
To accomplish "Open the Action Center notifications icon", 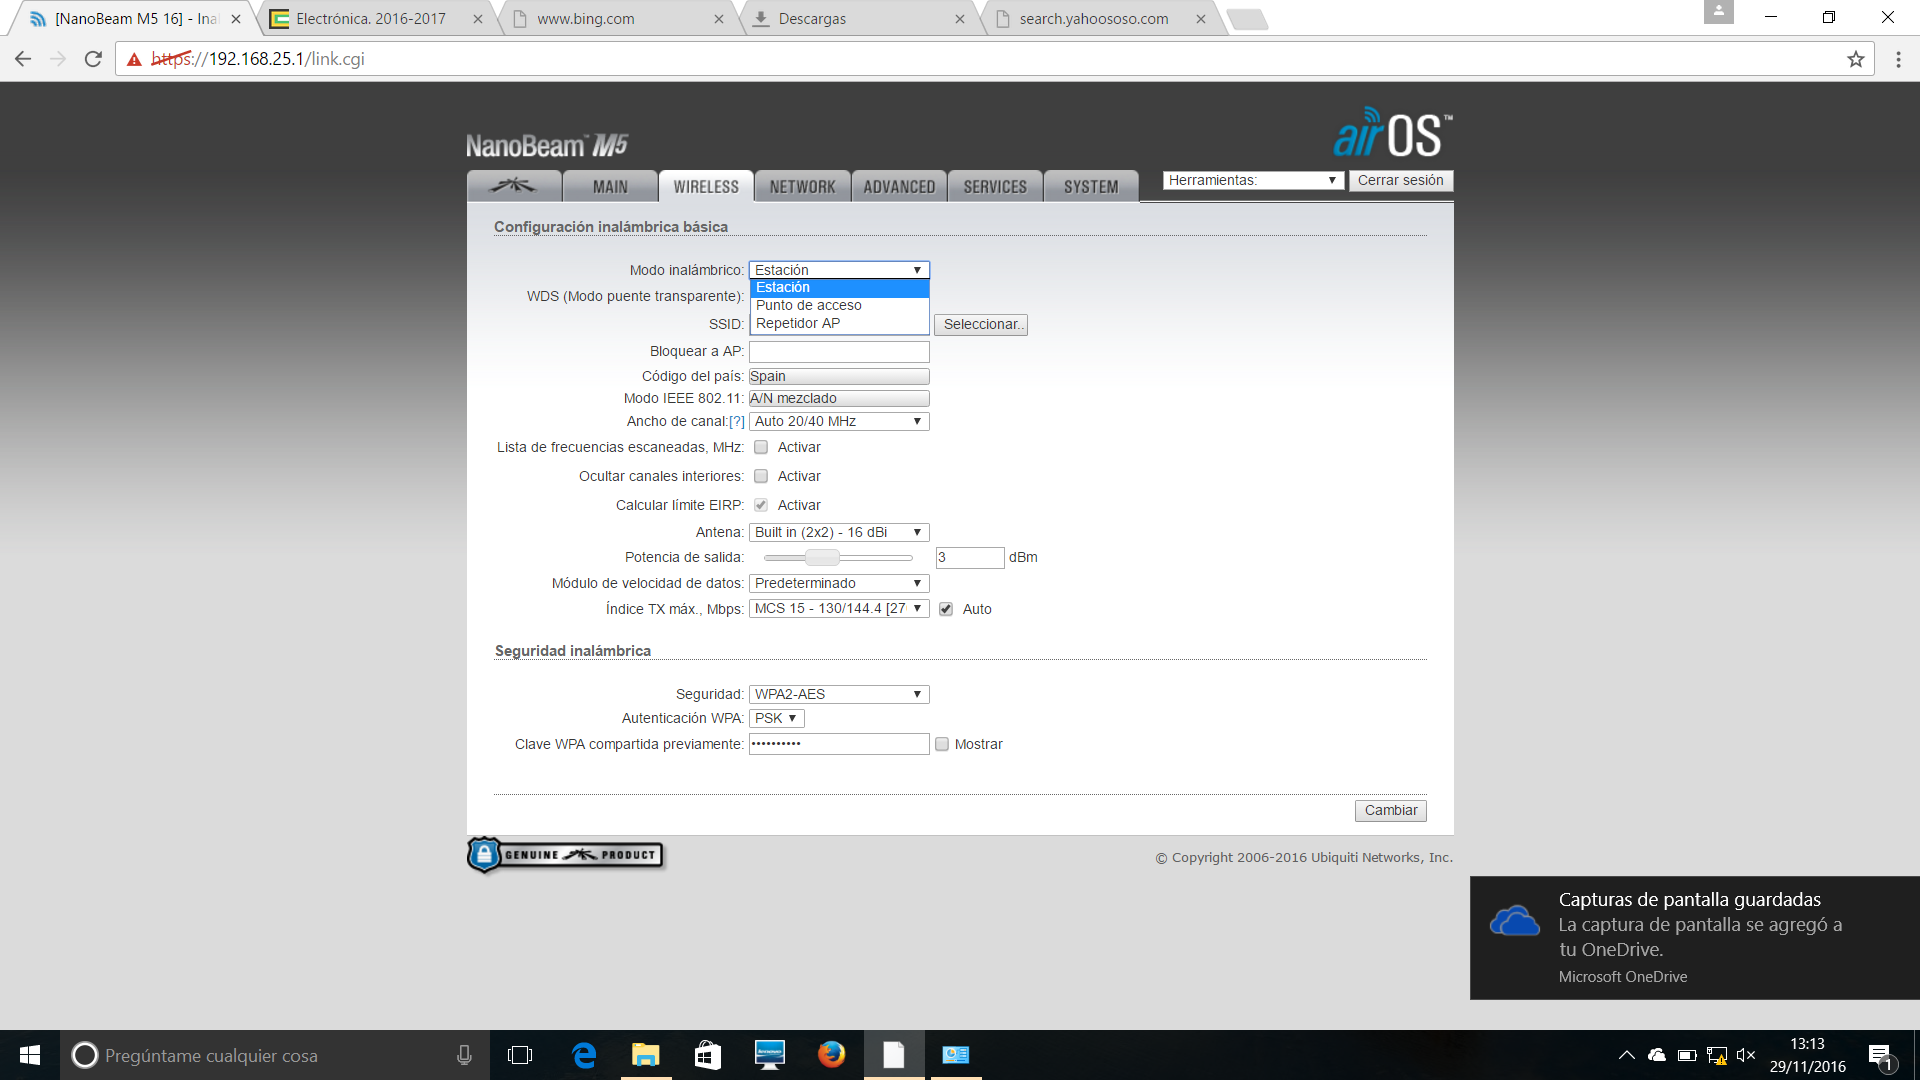I will tap(1881, 1056).
